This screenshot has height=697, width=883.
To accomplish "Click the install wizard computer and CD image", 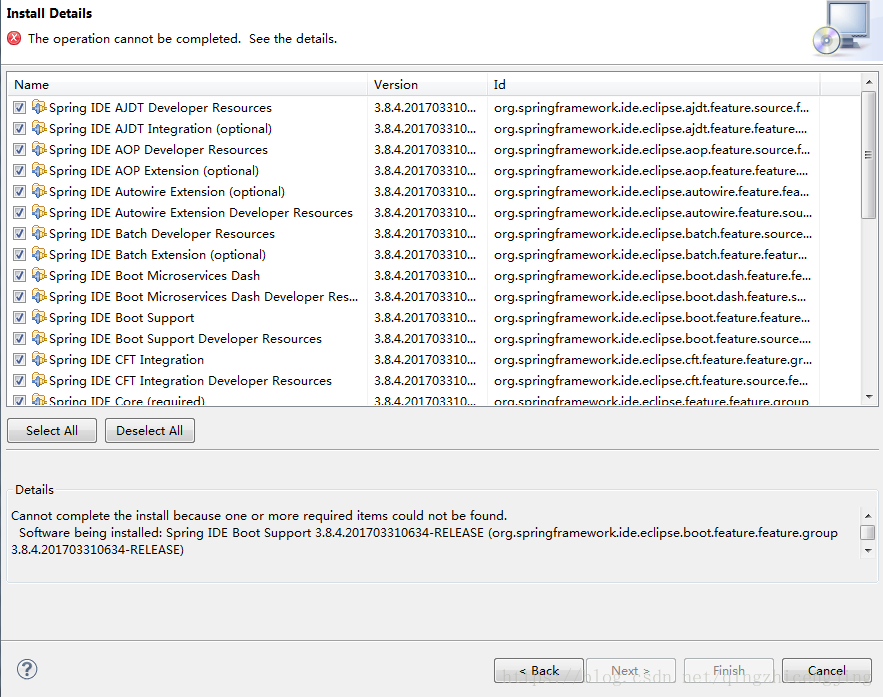I will 842,28.
